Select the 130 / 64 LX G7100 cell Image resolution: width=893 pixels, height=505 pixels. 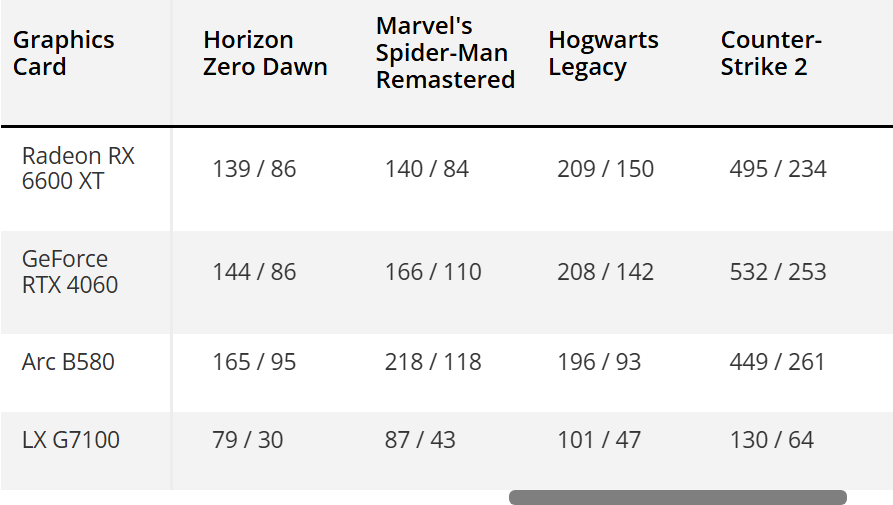point(772,440)
